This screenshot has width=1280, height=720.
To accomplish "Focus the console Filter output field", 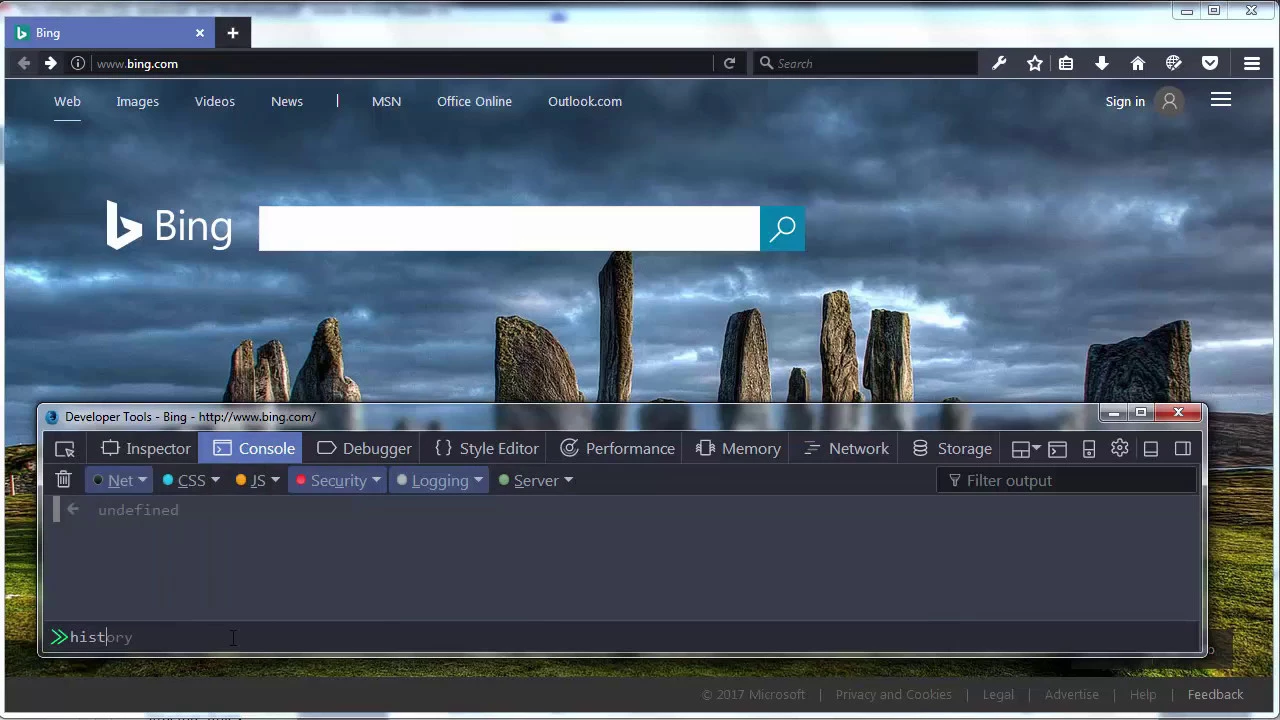I will click(1067, 481).
